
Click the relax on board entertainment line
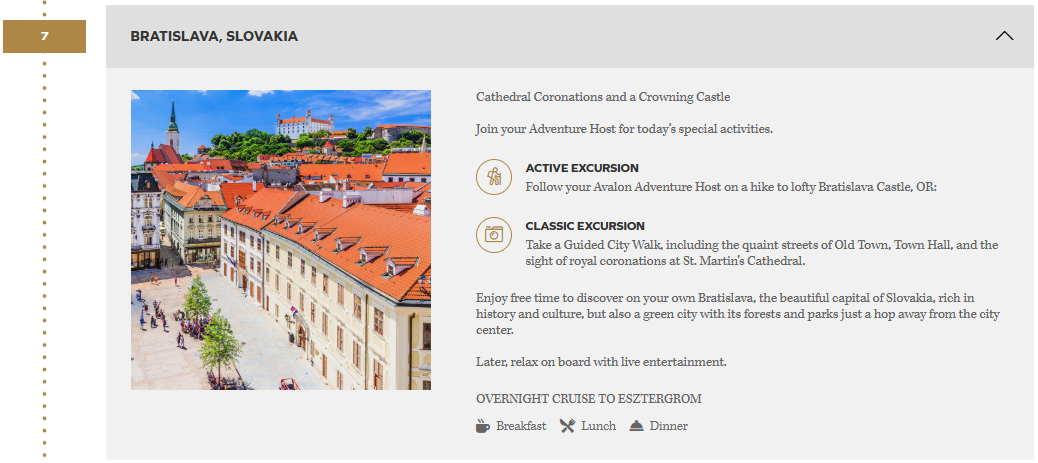(x=601, y=362)
